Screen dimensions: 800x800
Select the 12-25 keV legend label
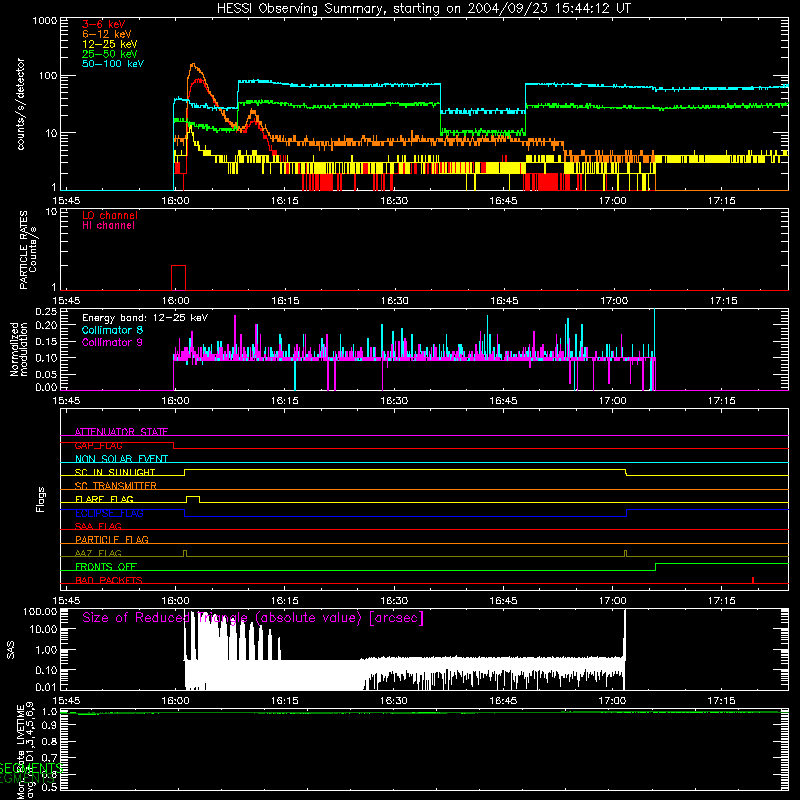(110, 44)
